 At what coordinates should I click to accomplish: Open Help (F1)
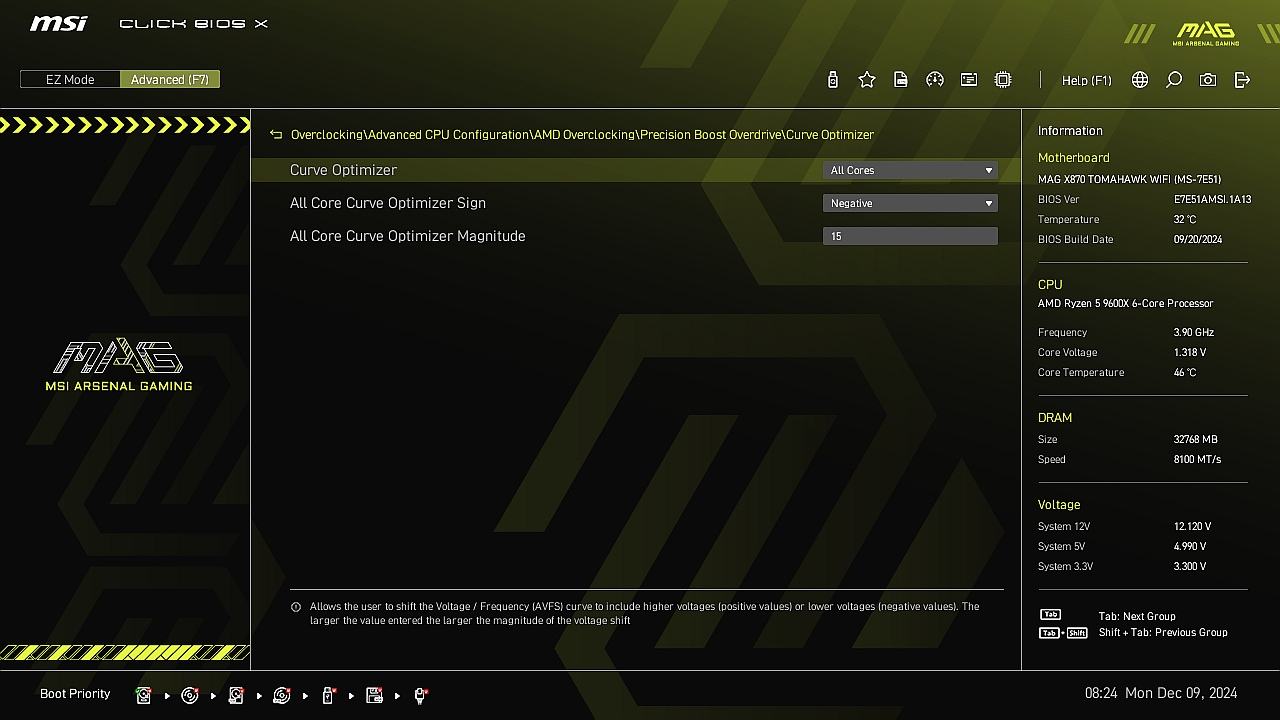click(x=1087, y=80)
